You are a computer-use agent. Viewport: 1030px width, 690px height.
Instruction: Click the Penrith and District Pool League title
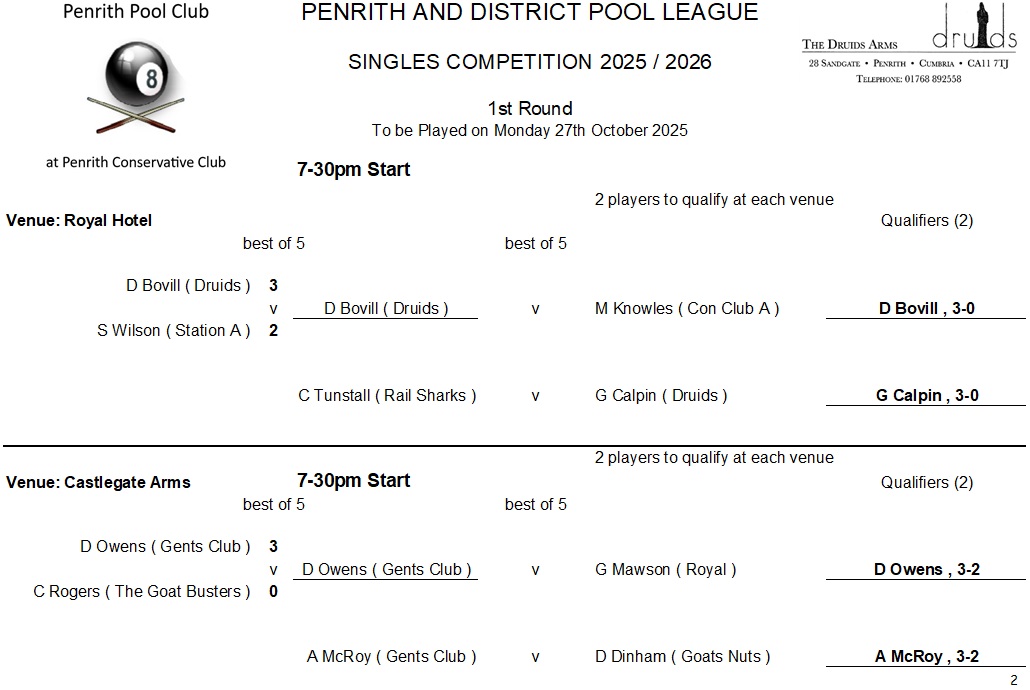(529, 13)
